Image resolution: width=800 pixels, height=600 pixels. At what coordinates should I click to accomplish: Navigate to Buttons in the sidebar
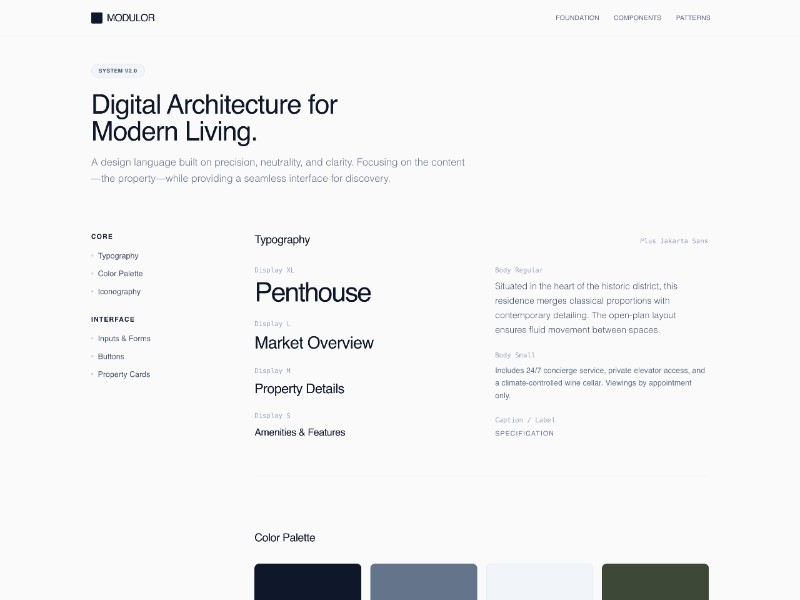(x=111, y=357)
